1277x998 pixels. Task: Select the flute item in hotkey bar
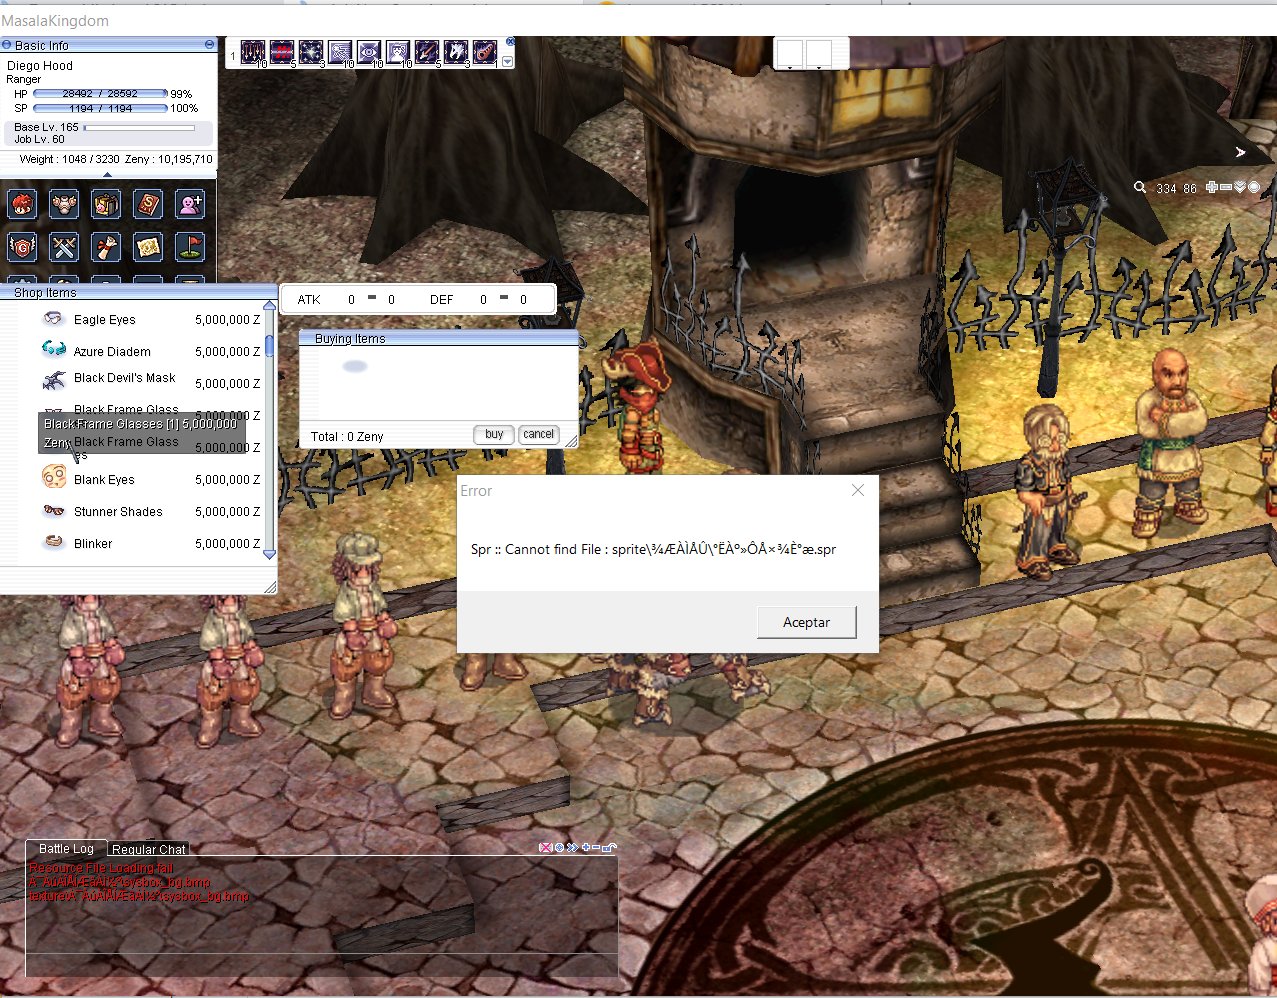(485, 52)
